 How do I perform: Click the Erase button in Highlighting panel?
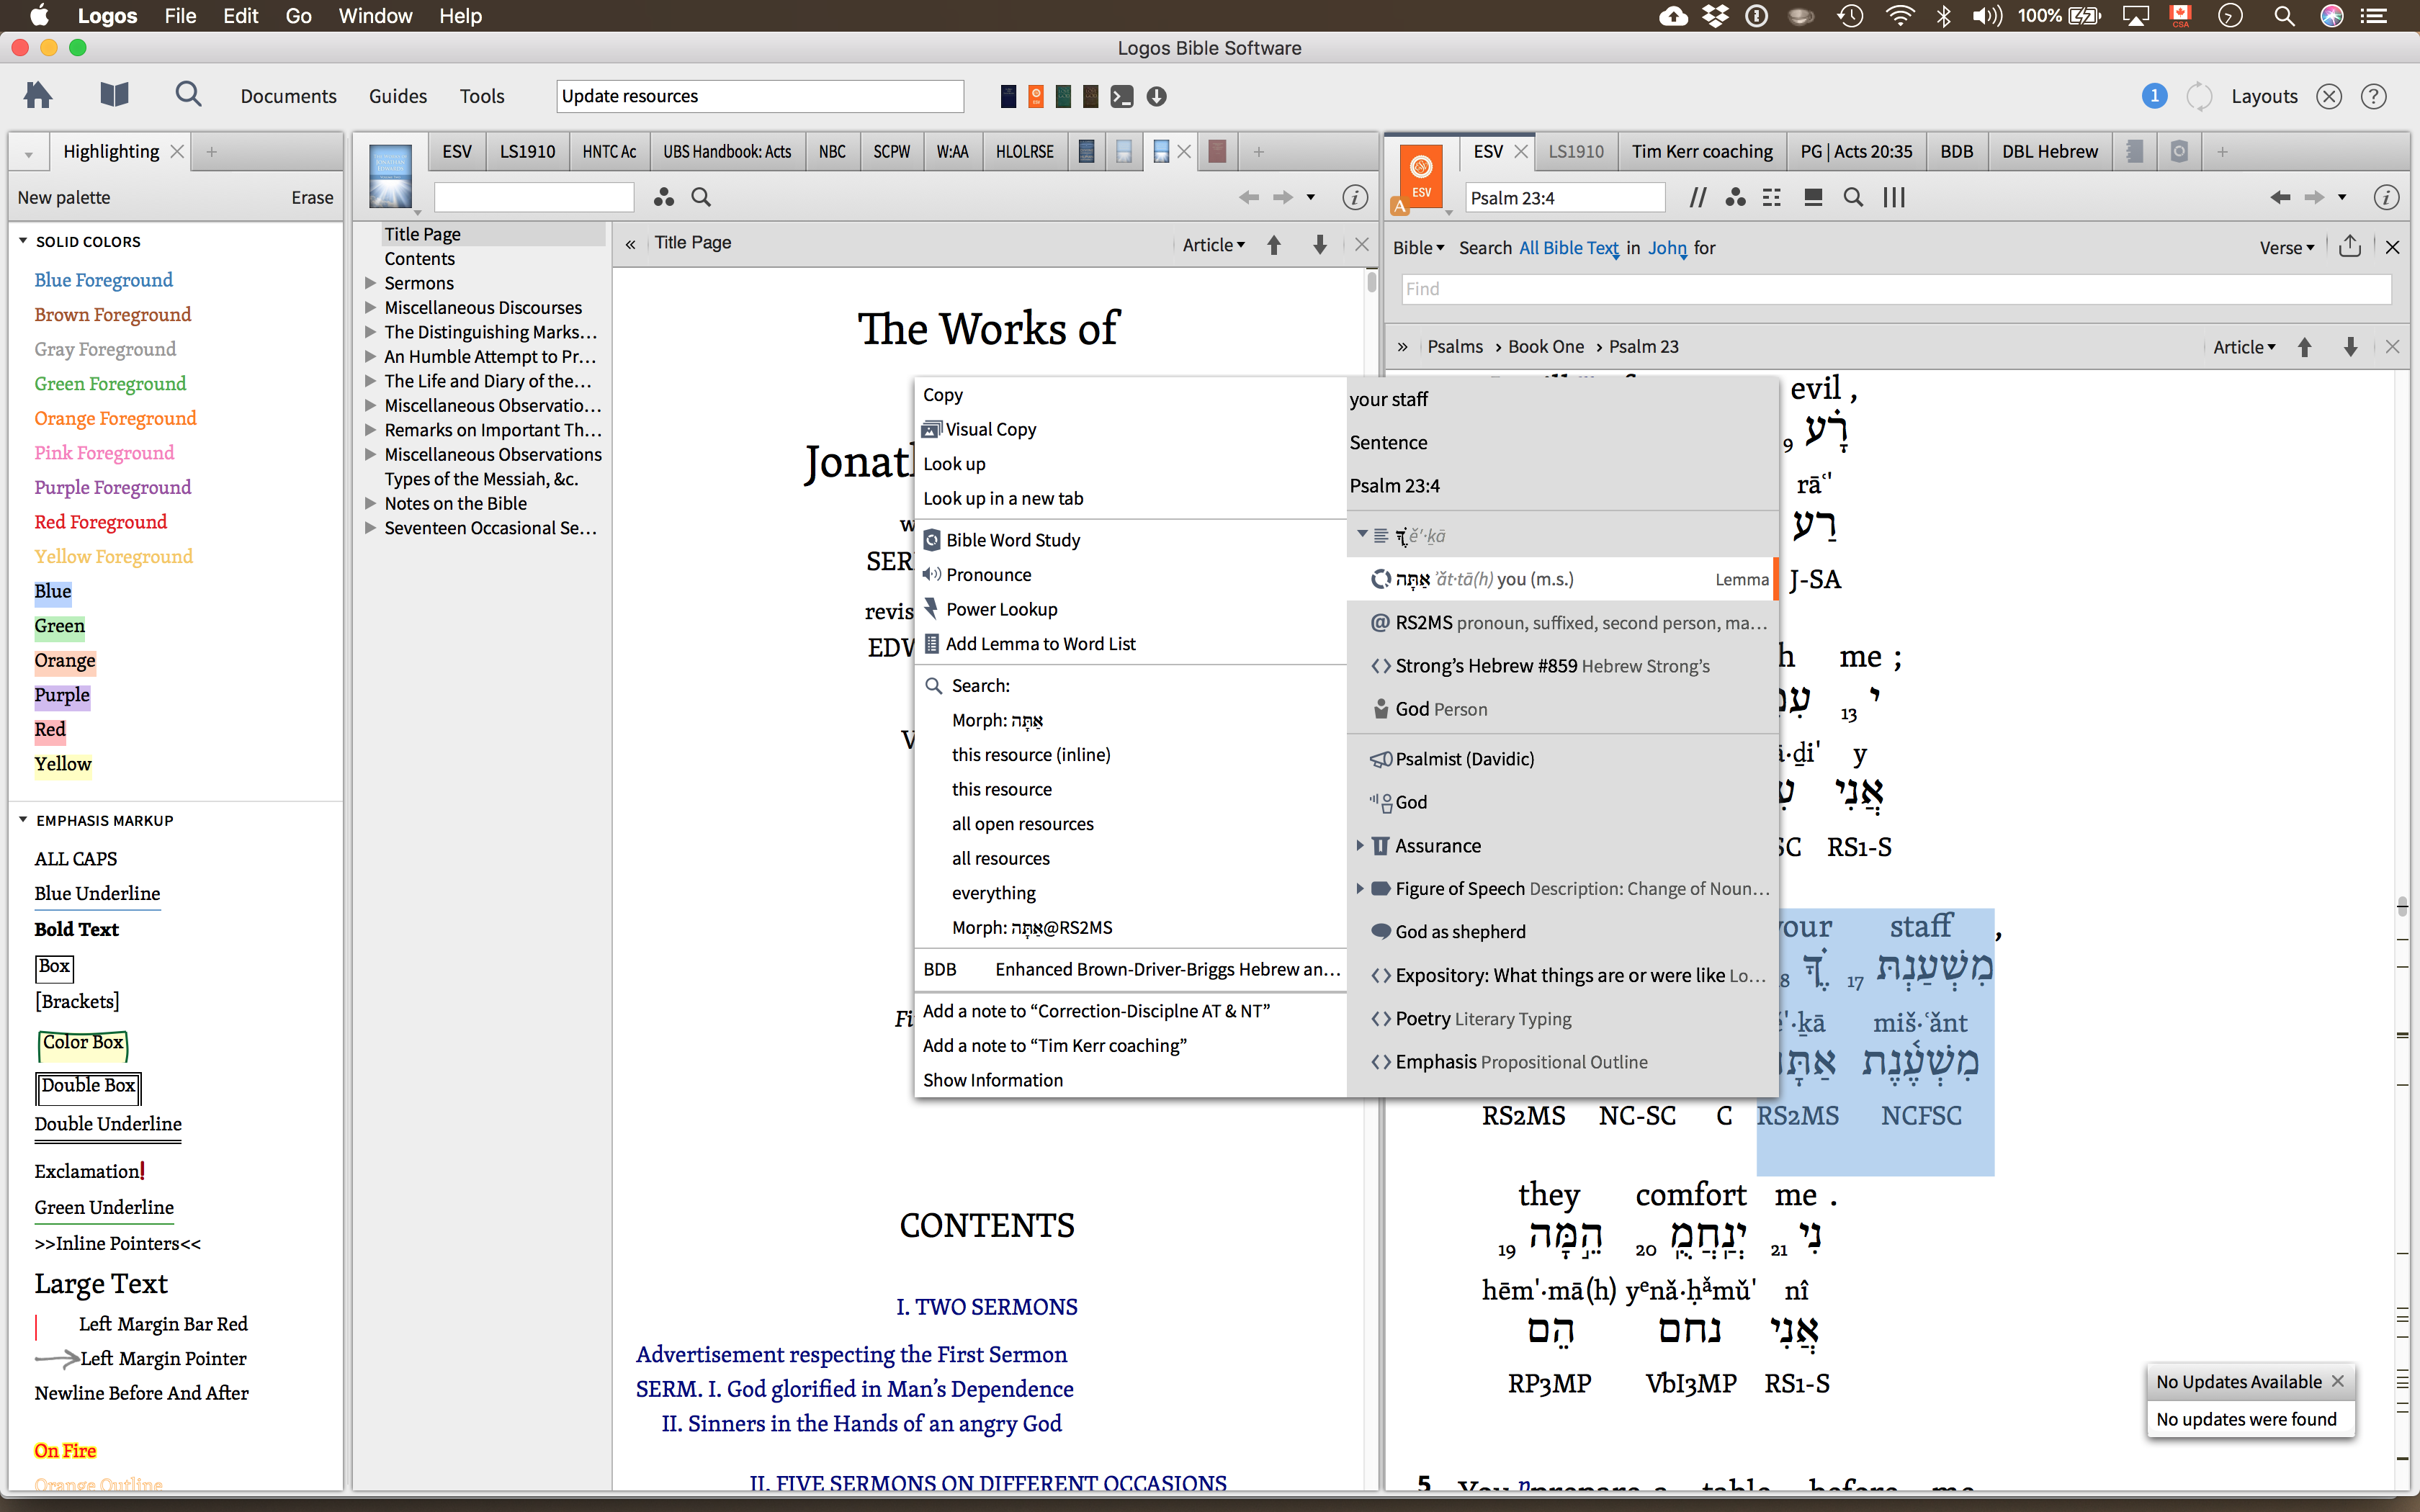coord(312,198)
